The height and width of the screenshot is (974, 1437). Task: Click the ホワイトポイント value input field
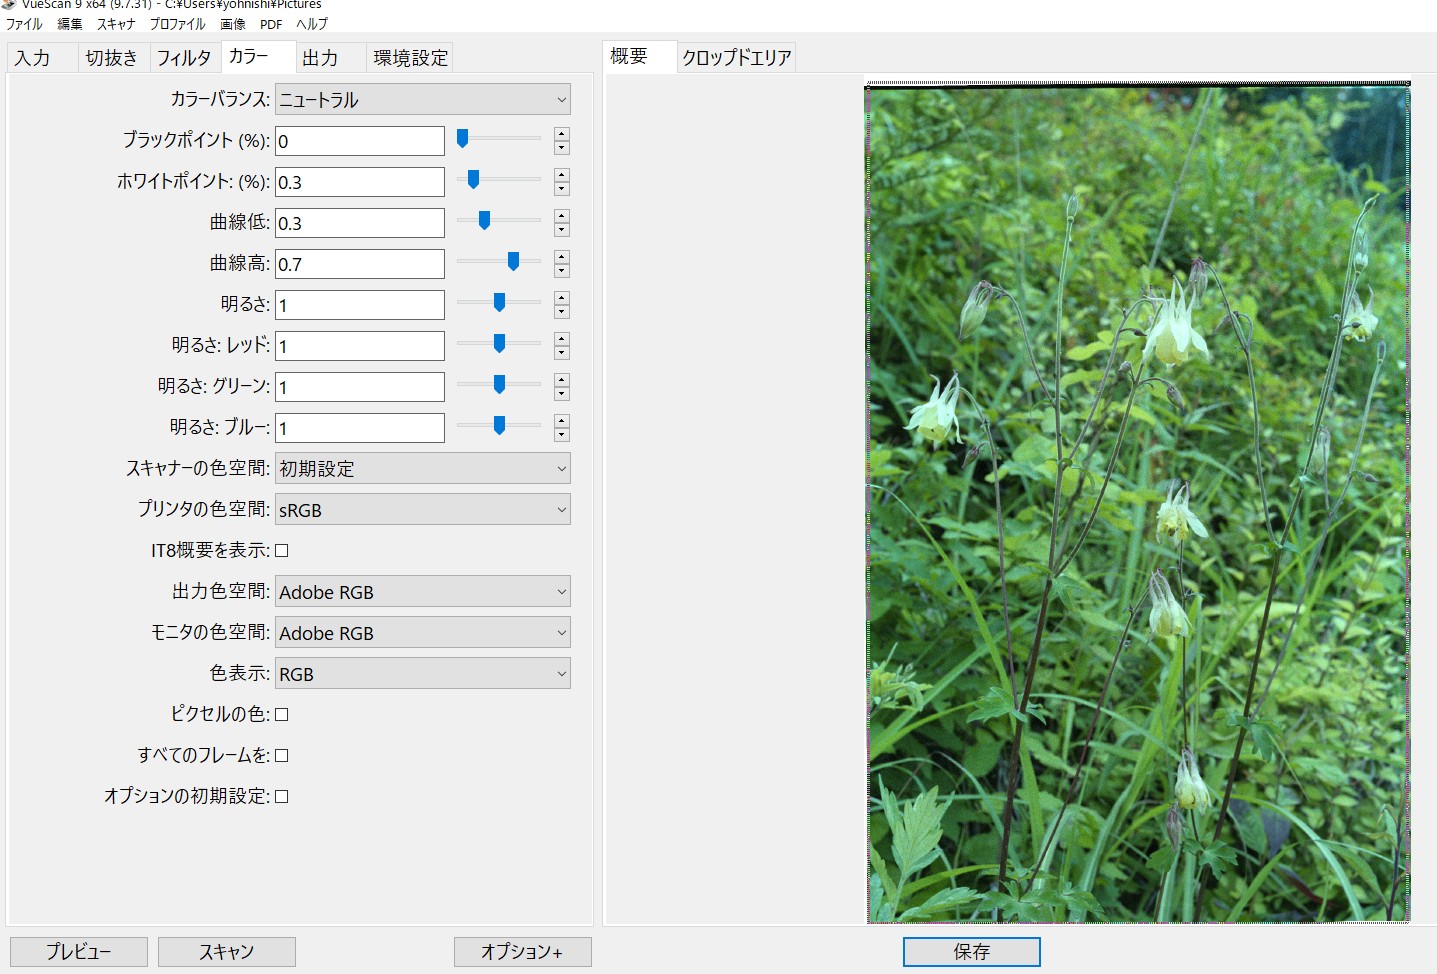pyautogui.click(x=359, y=181)
